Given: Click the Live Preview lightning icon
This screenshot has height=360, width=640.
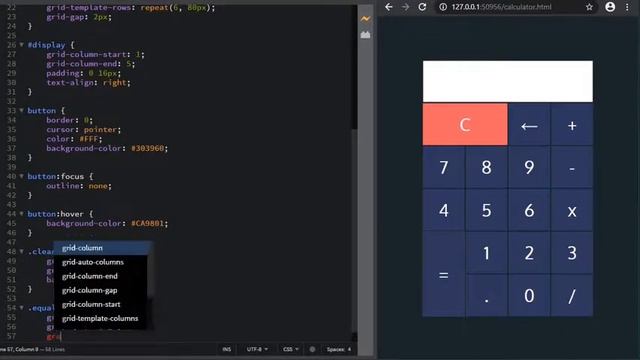Looking at the screenshot, I should 365,19.
